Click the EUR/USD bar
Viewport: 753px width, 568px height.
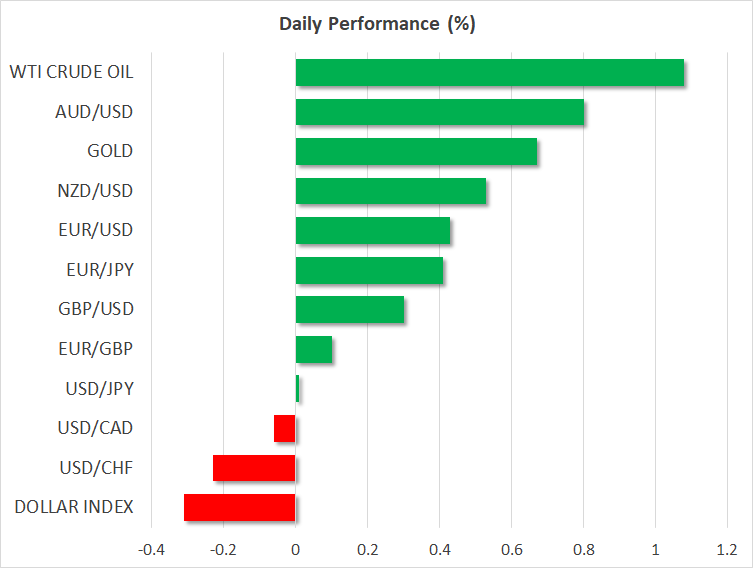click(373, 231)
